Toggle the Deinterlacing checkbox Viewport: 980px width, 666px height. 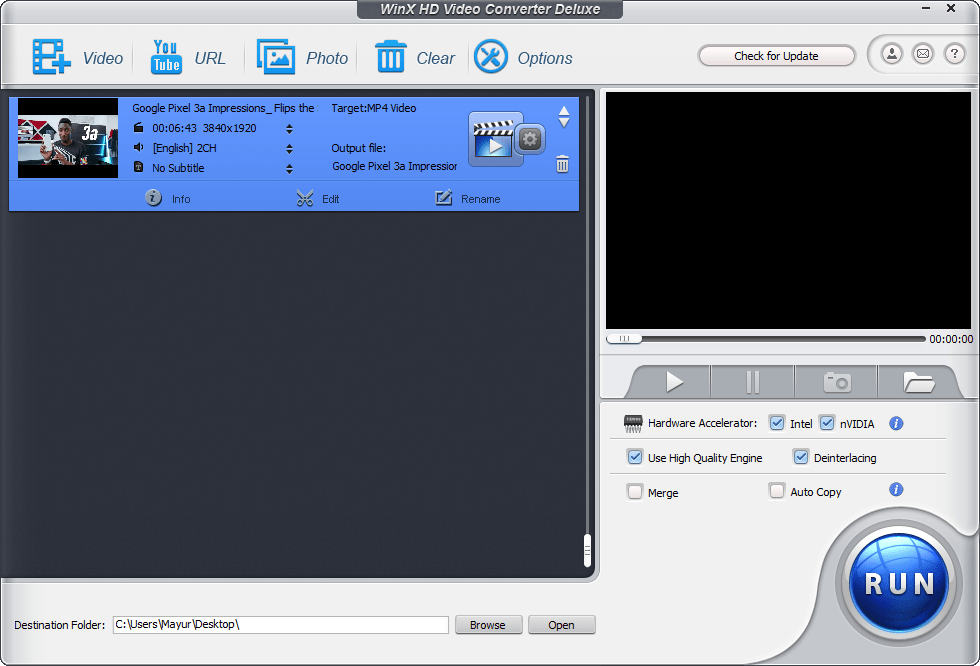pyautogui.click(x=801, y=457)
